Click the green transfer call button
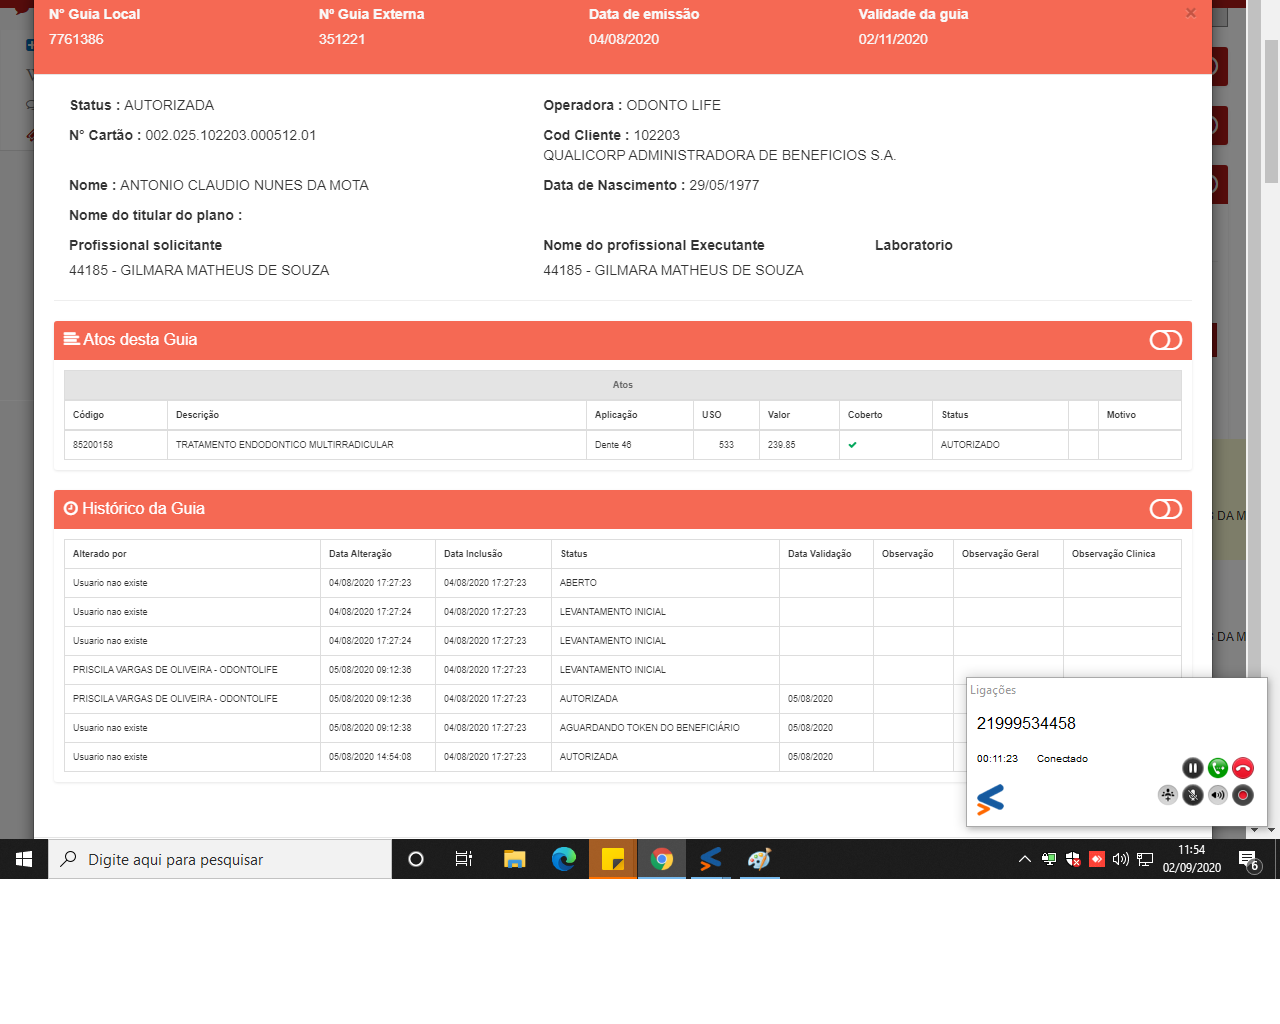This screenshot has height=1024, width=1280. coord(1217,768)
